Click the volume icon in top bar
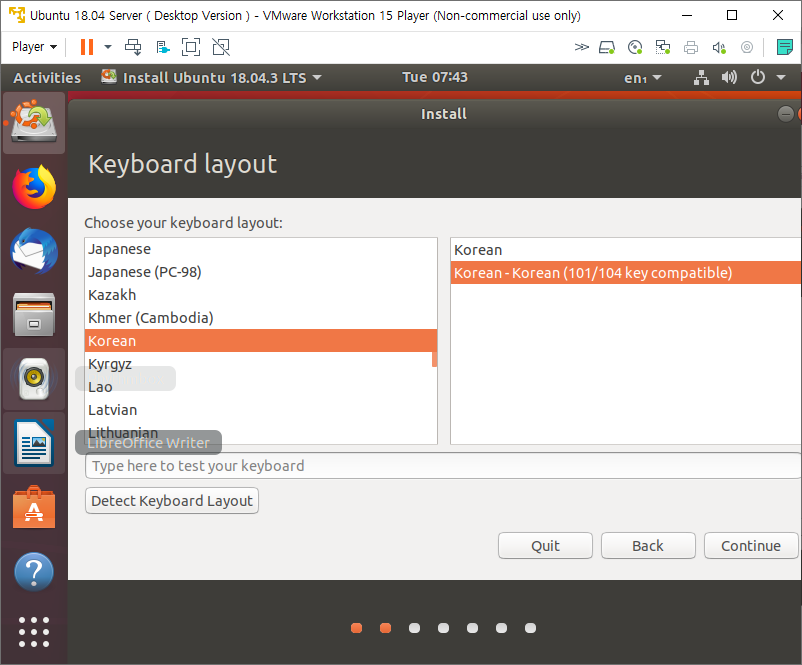The height and width of the screenshot is (665, 802). tap(729, 77)
